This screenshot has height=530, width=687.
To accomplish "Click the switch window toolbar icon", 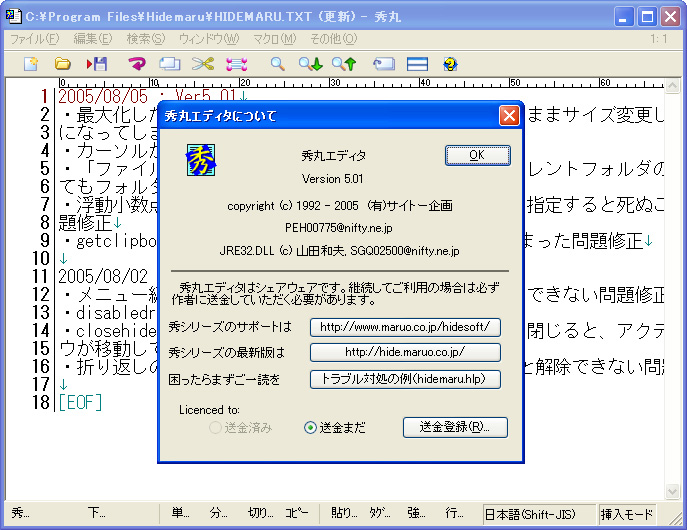I will pos(384,64).
